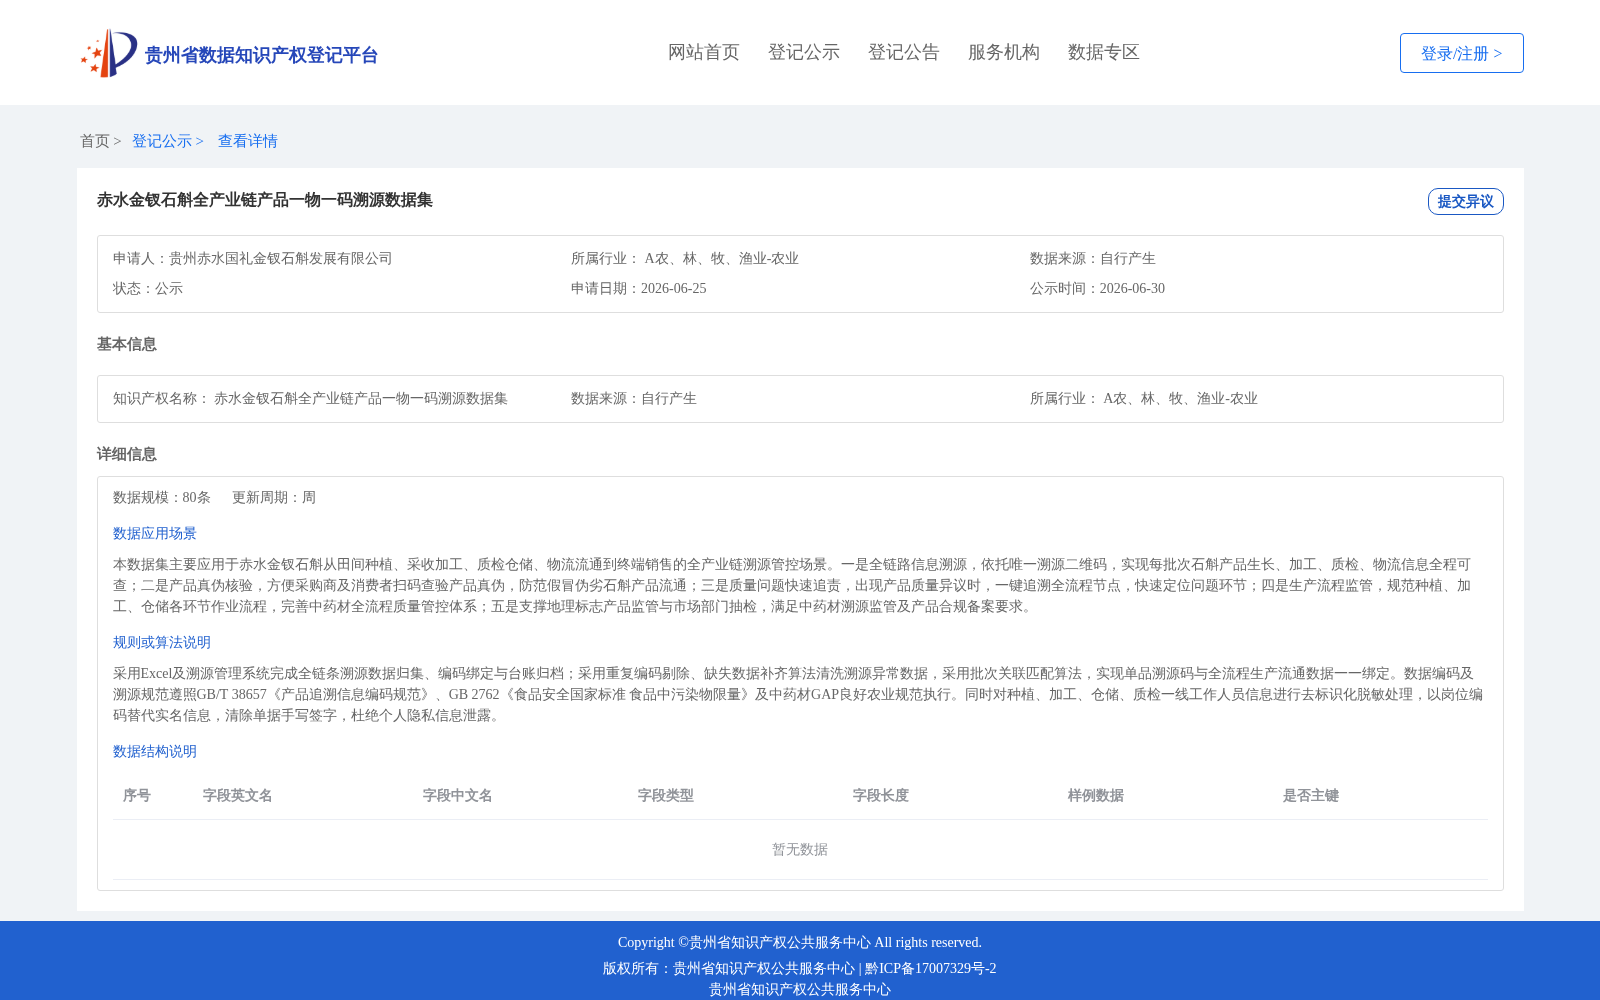Click 数据规模：80条 text

click(x=162, y=497)
